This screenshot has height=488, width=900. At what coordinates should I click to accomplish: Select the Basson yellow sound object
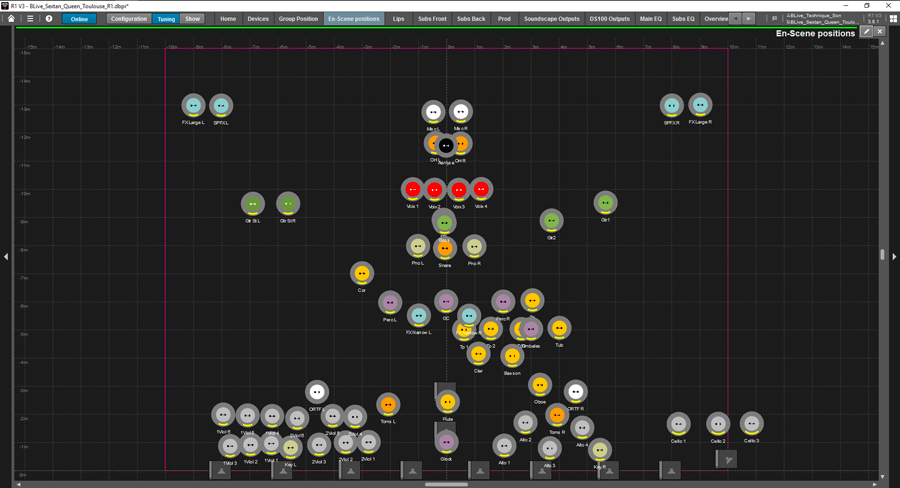coord(512,357)
